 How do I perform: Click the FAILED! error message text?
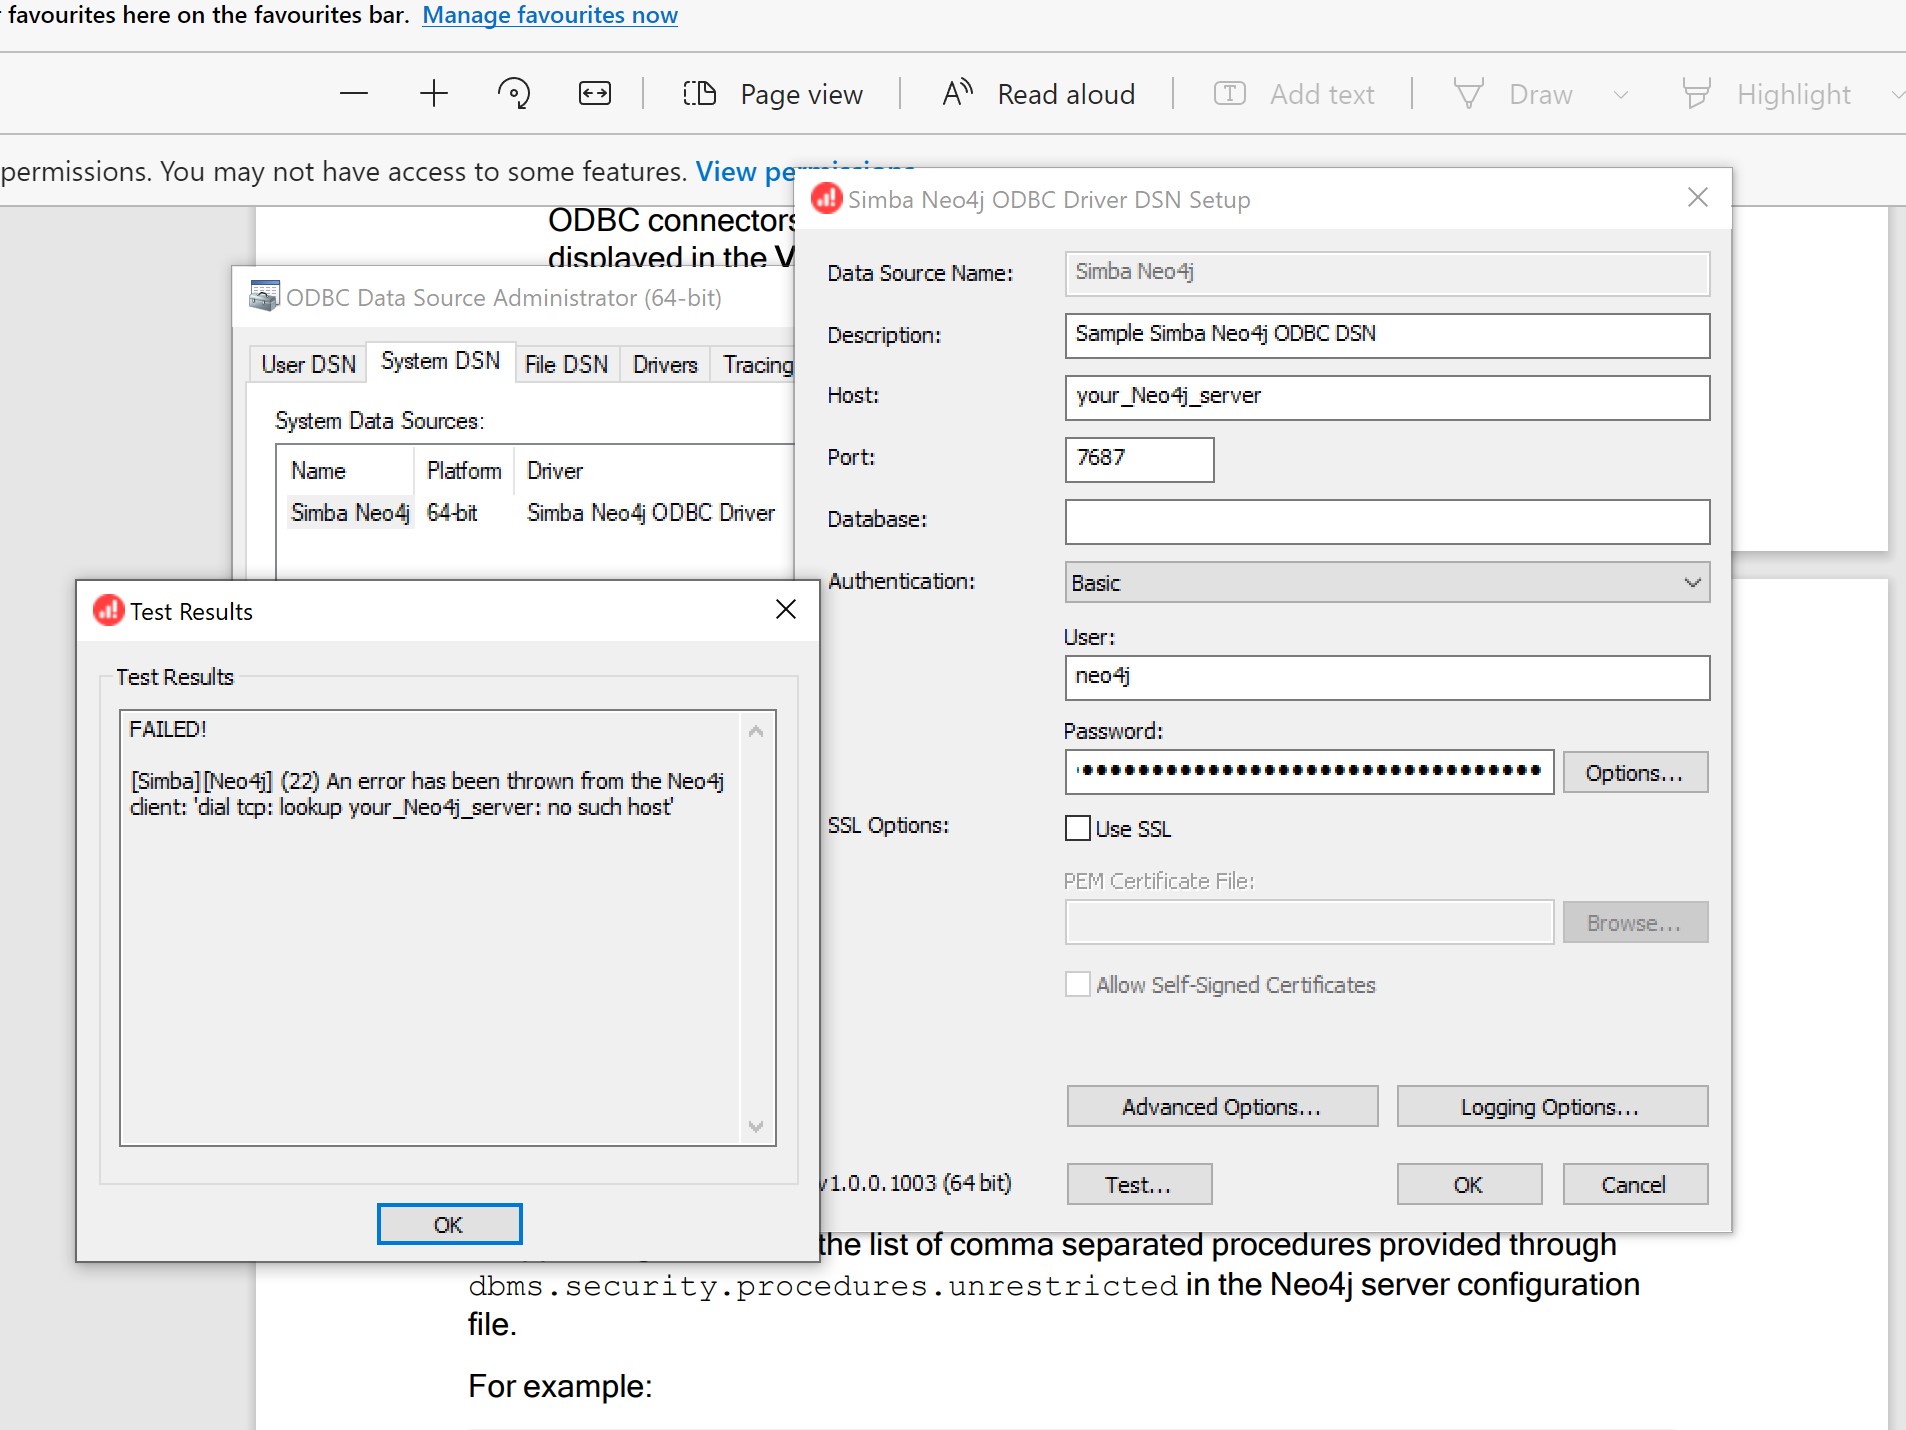pos(168,729)
